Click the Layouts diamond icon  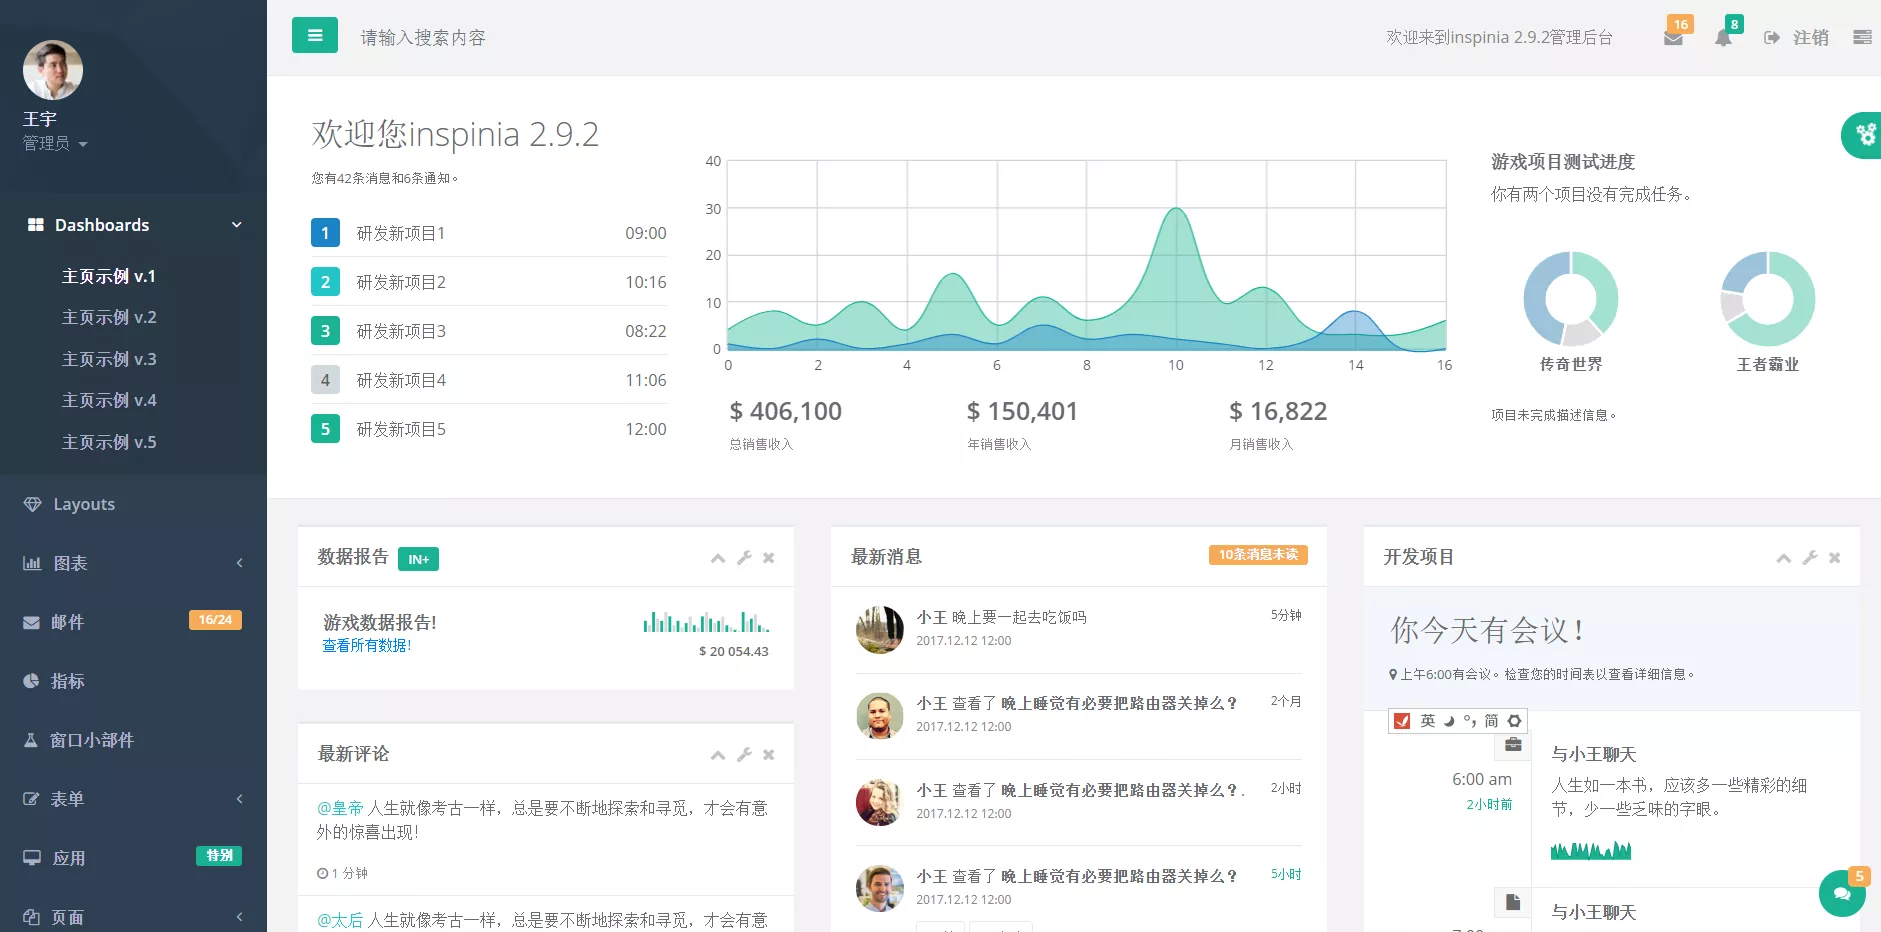click(33, 504)
